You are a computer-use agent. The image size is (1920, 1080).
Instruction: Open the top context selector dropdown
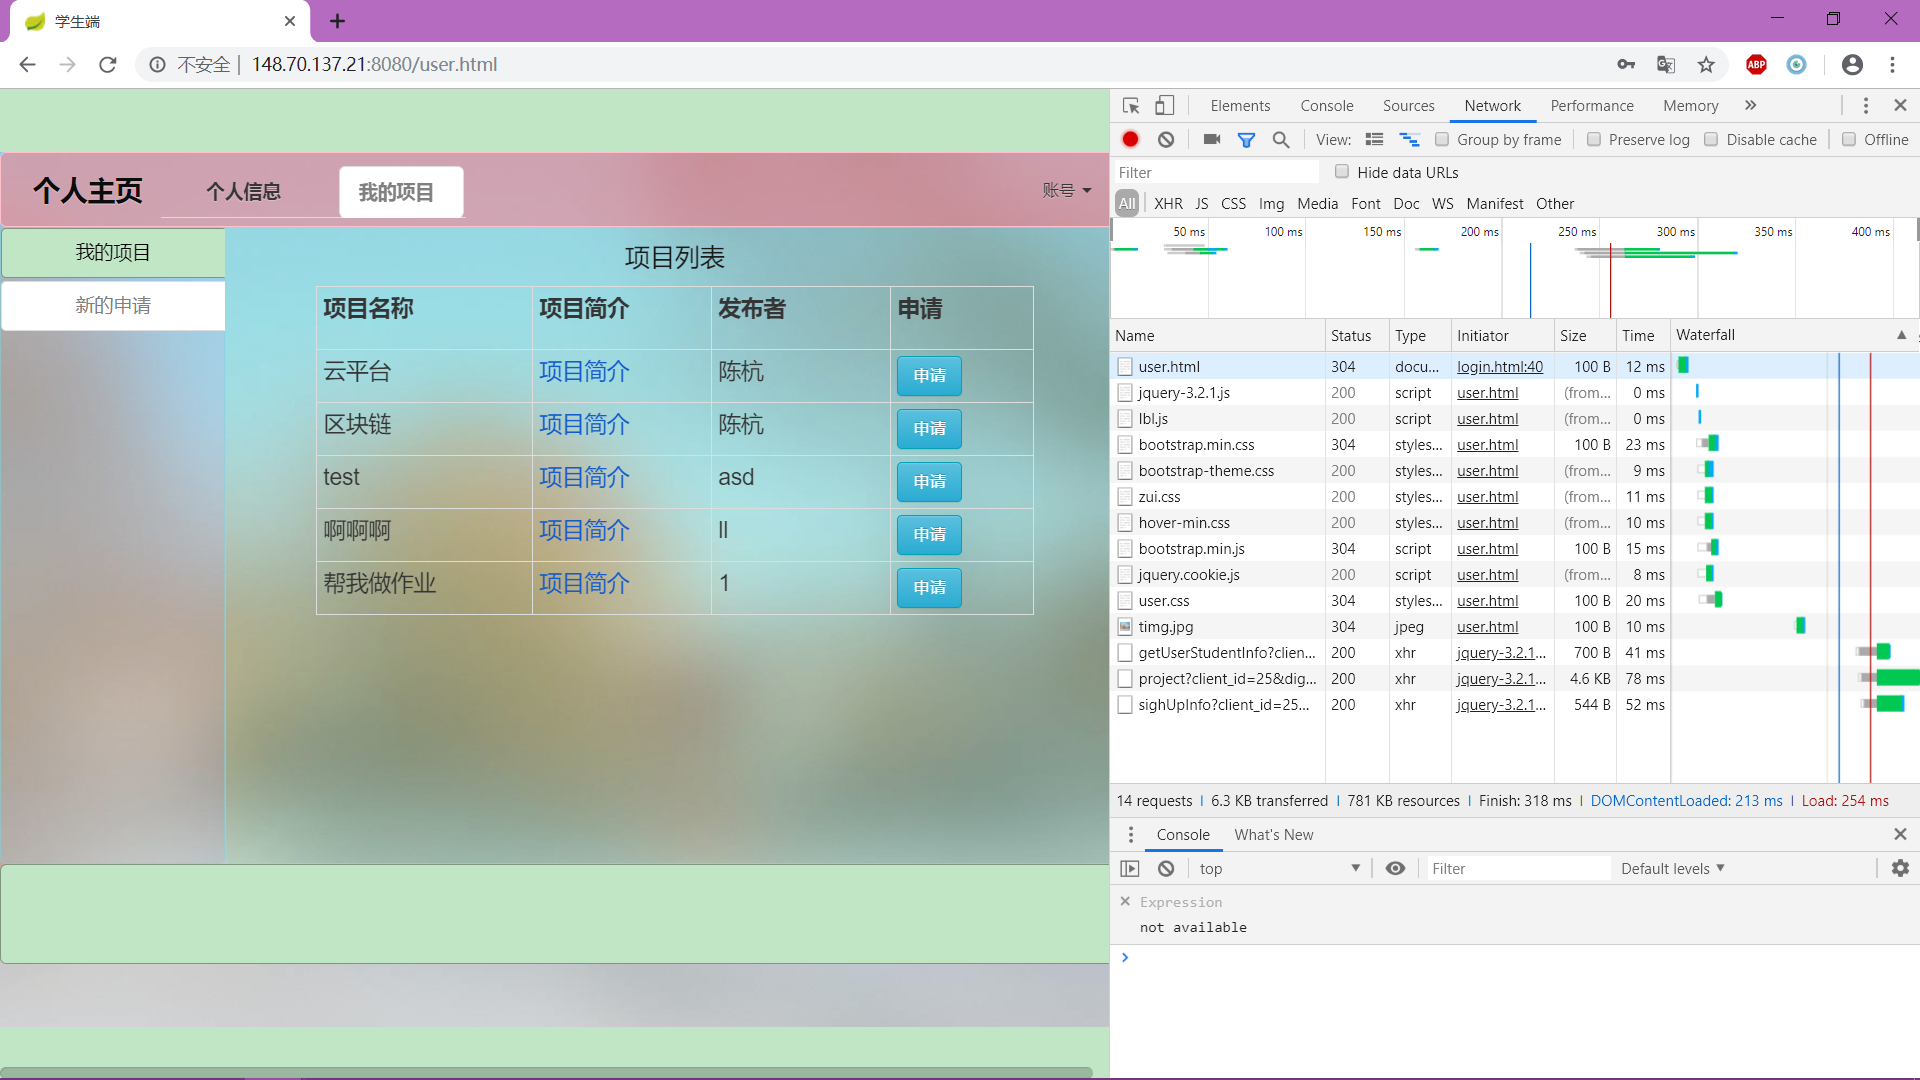point(1279,868)
